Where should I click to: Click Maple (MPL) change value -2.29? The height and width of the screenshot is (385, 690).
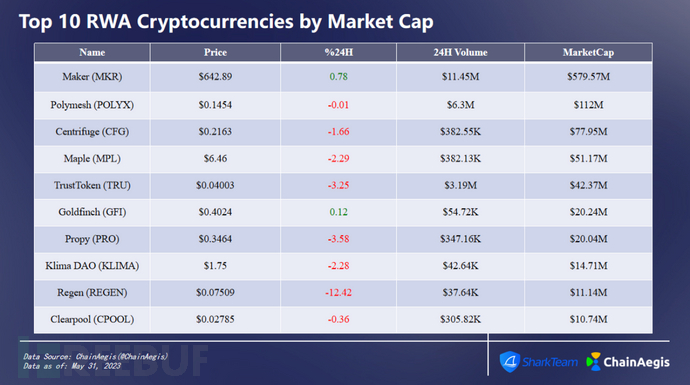338,158
